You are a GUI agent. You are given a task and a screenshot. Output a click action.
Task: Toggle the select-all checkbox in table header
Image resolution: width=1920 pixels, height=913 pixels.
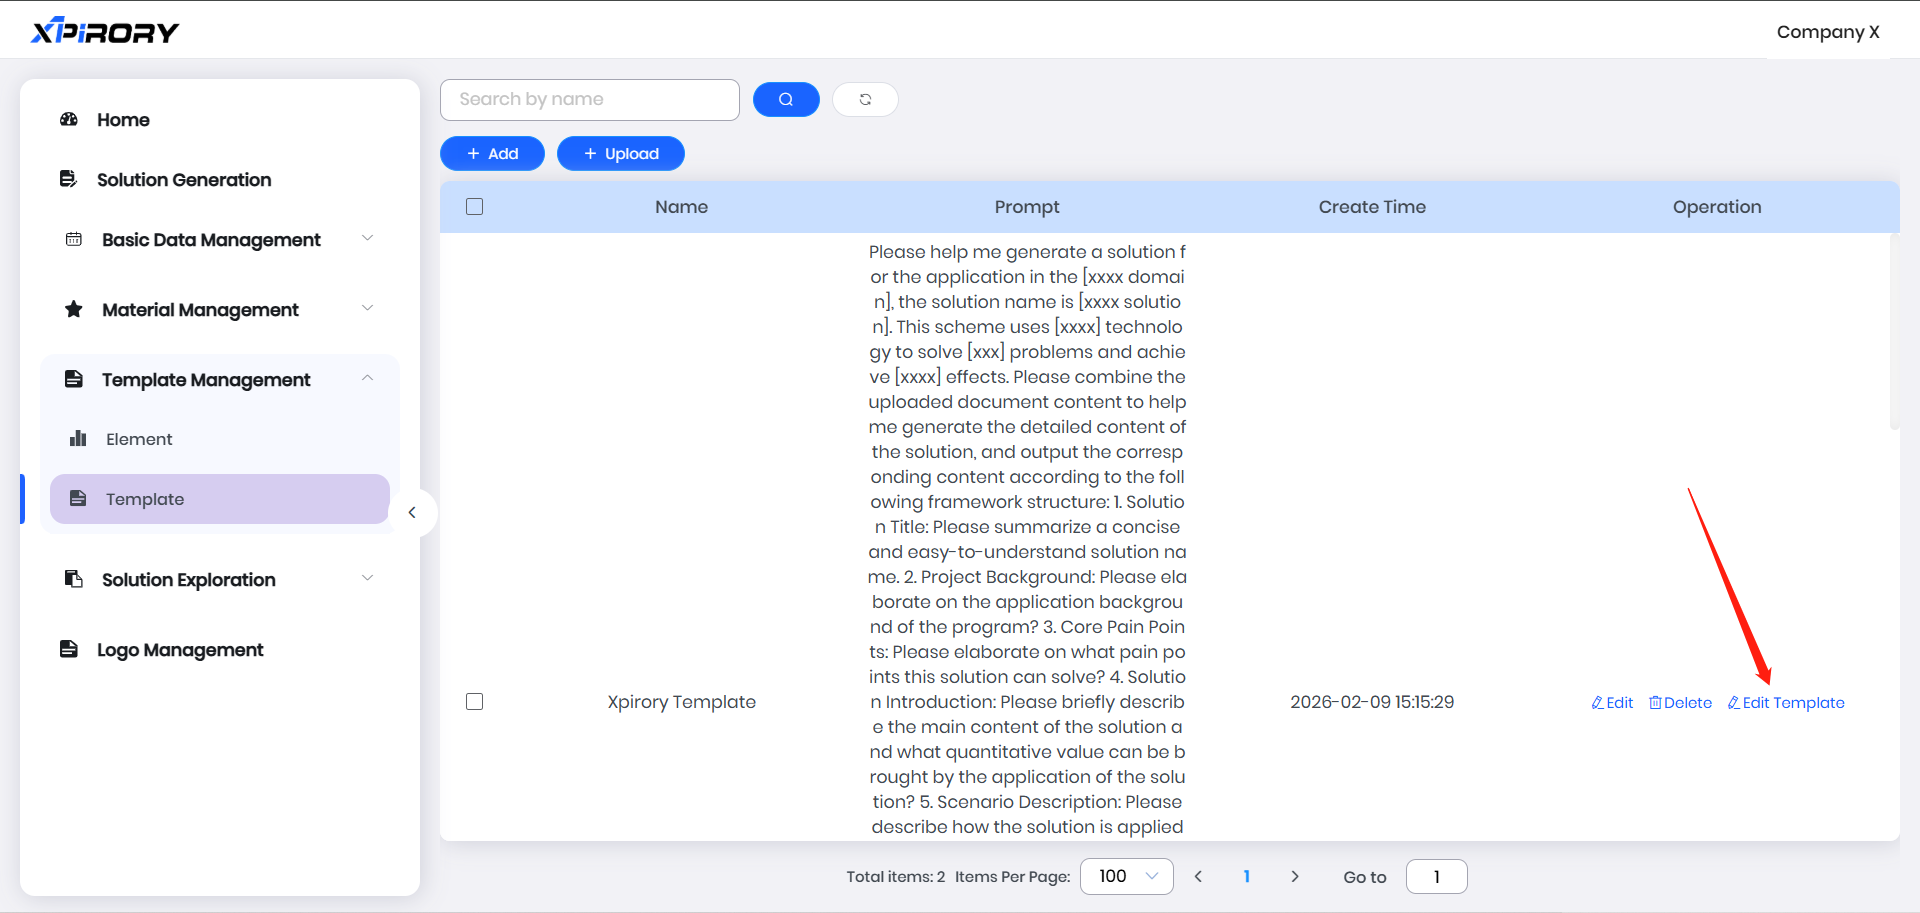pyautogui.click(x=475, y=207)
